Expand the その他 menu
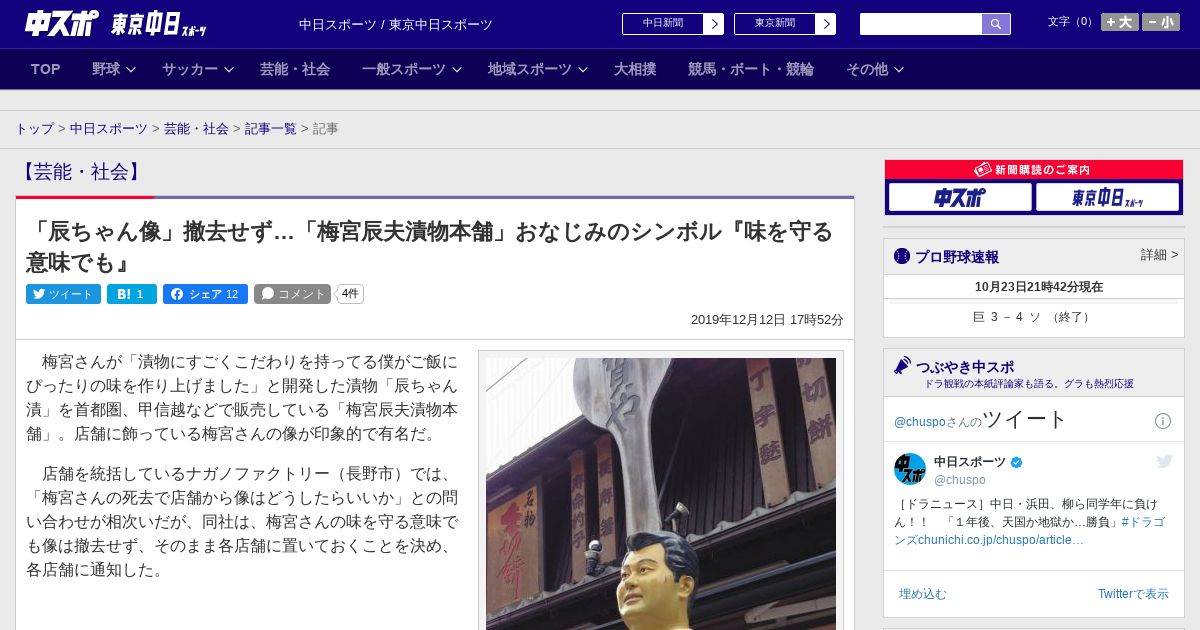1200x630 pixels. point(875,69)
